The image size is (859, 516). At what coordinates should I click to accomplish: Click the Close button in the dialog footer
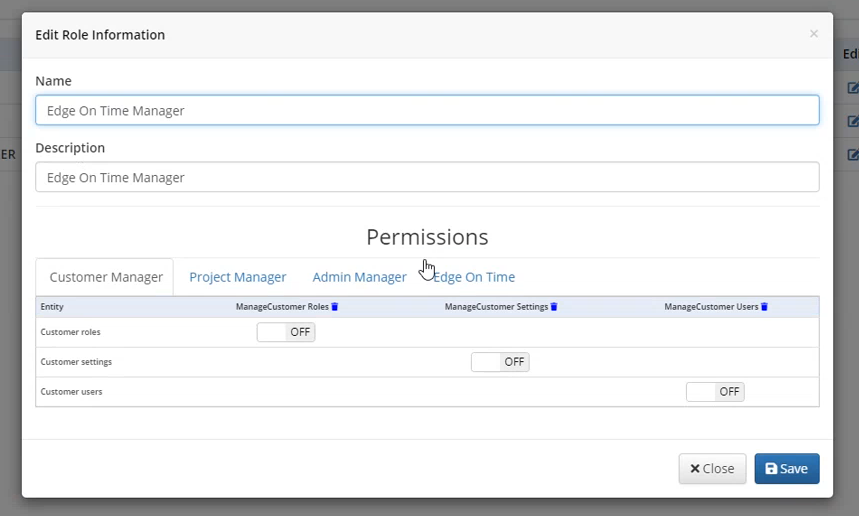(712, 468)
